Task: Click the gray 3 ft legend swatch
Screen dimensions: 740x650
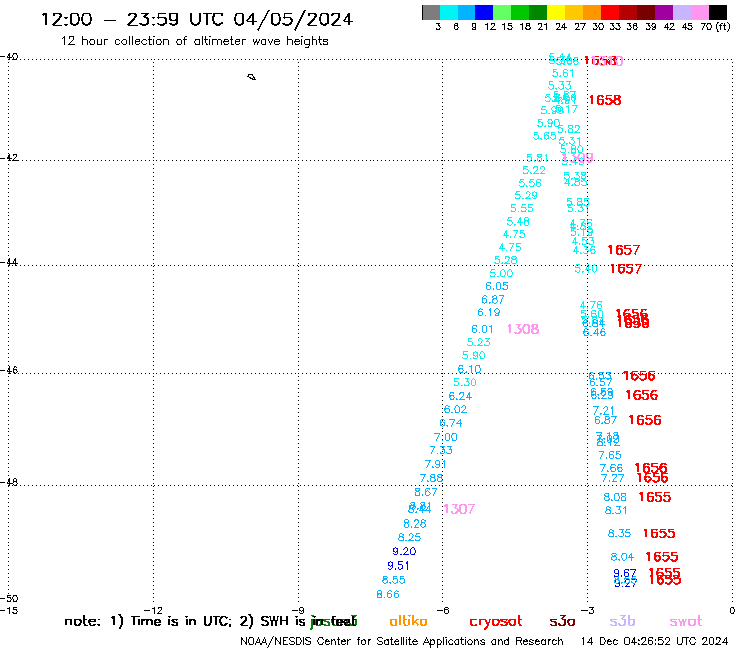Action: click(431, 12)
